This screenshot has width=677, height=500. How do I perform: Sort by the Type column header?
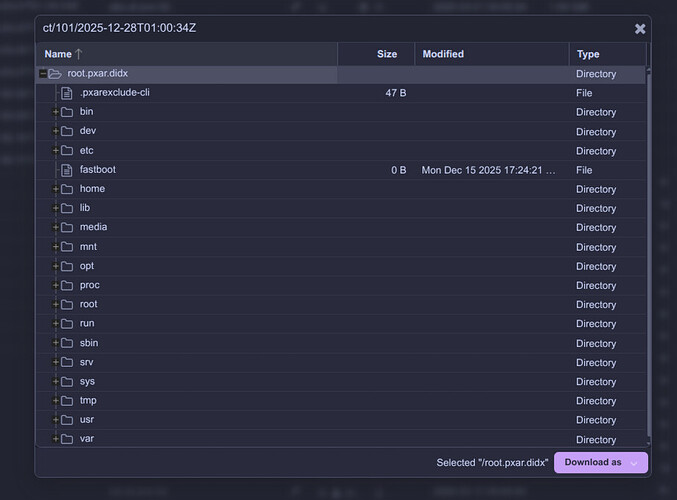[x=588, y=54]
